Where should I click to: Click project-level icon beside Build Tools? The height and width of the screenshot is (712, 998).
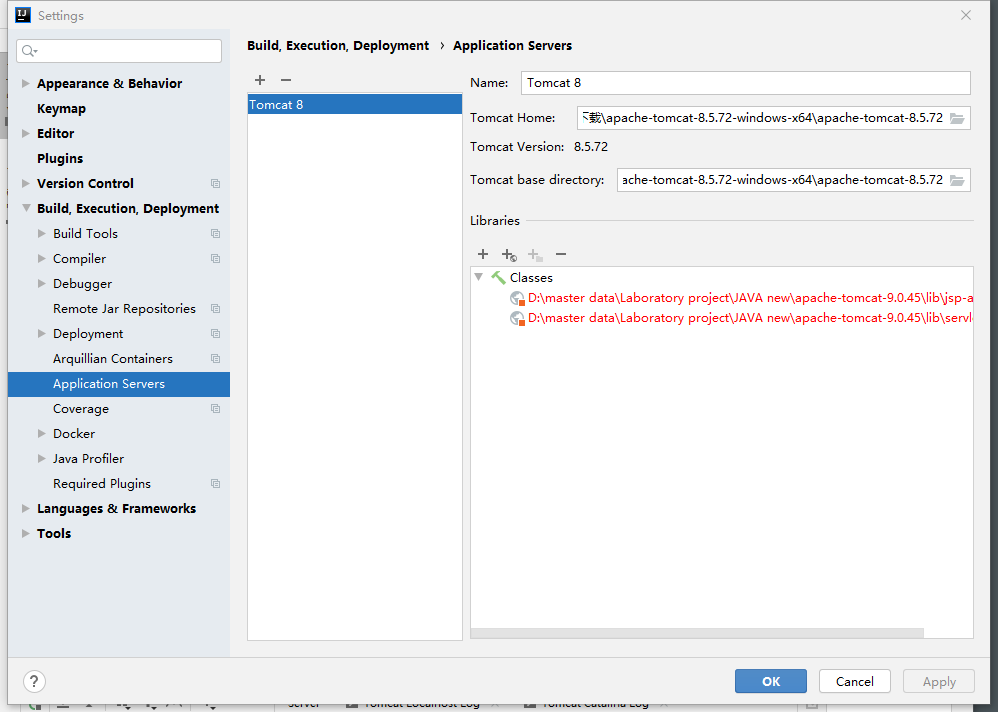(x=215, y=234)
